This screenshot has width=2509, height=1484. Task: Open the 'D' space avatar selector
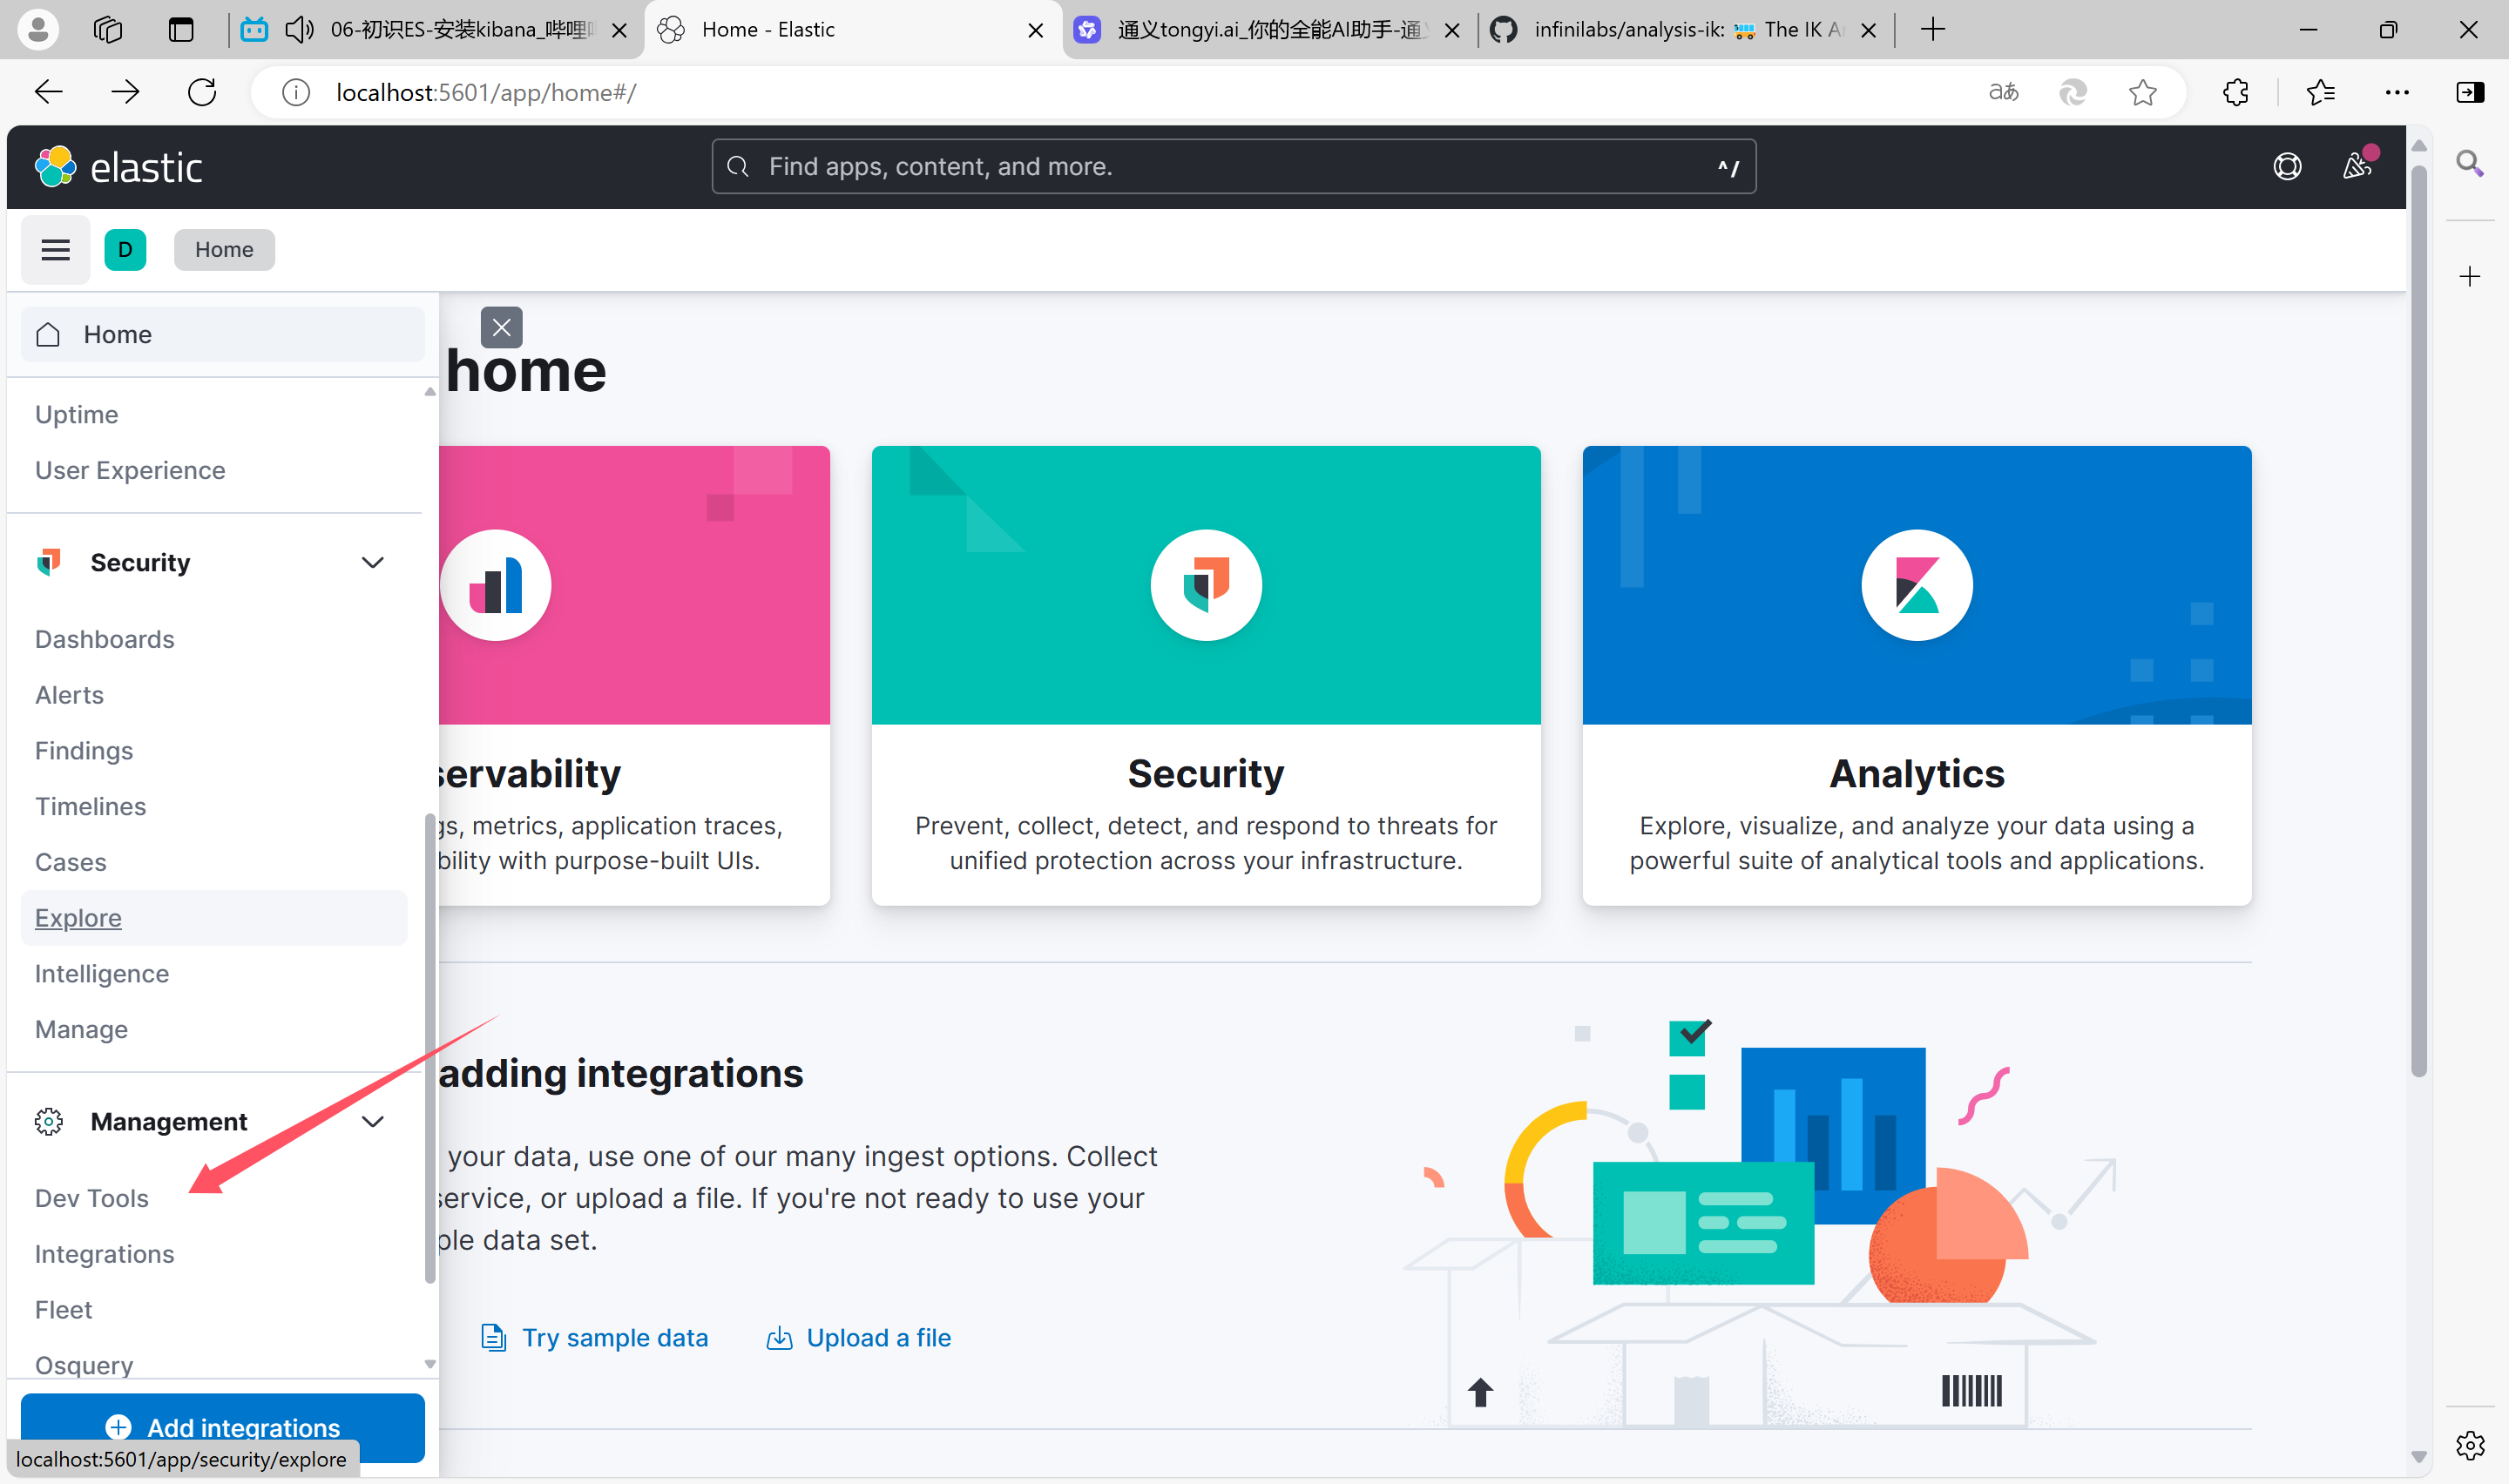(126, 249)
